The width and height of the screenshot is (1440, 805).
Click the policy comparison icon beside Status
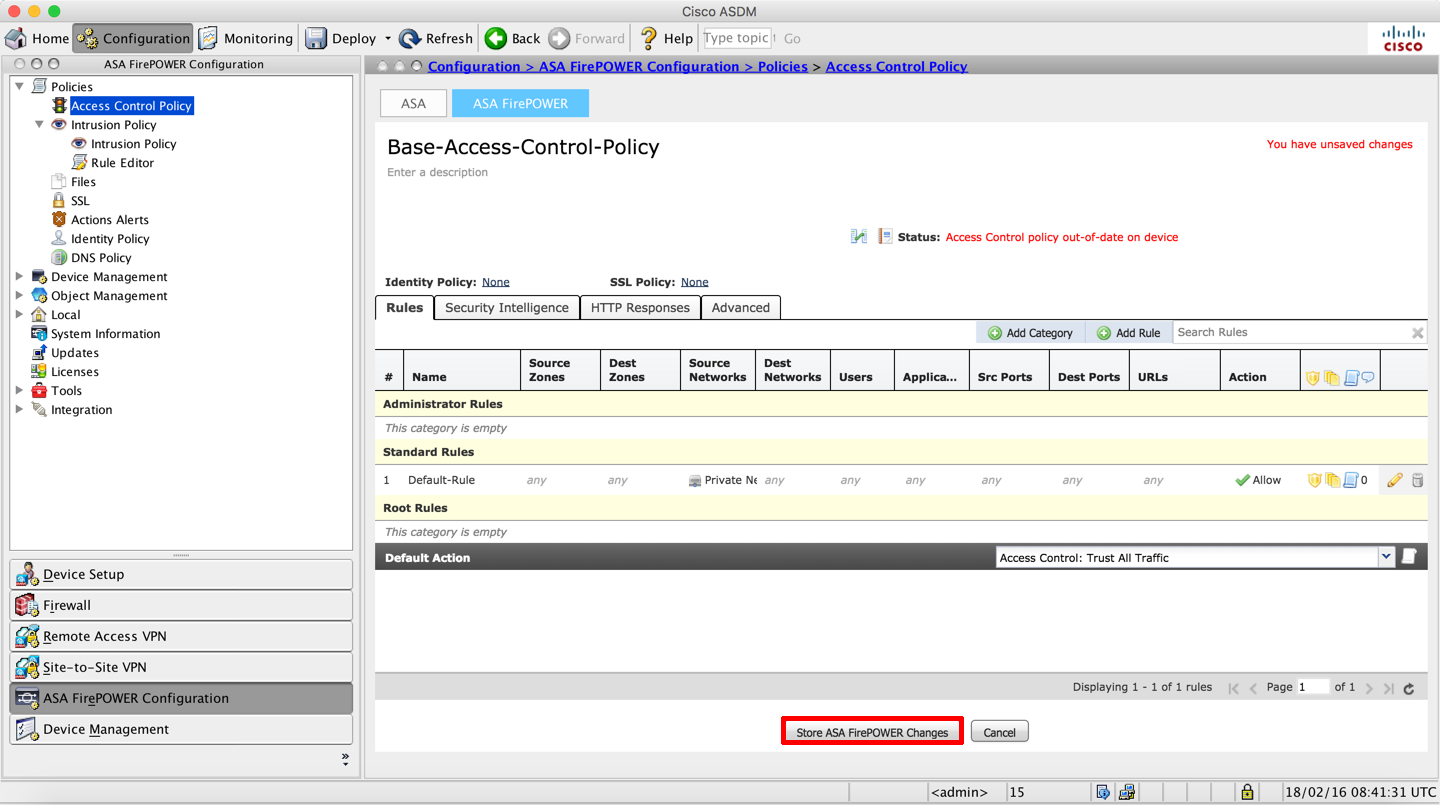tap(859, 237)
